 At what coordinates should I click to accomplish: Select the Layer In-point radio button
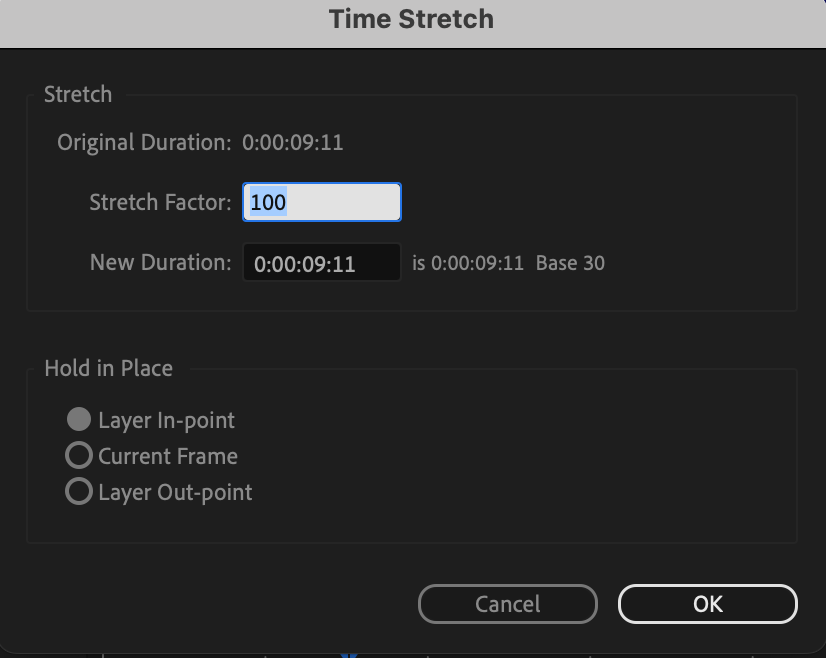[x=79, y=420]
